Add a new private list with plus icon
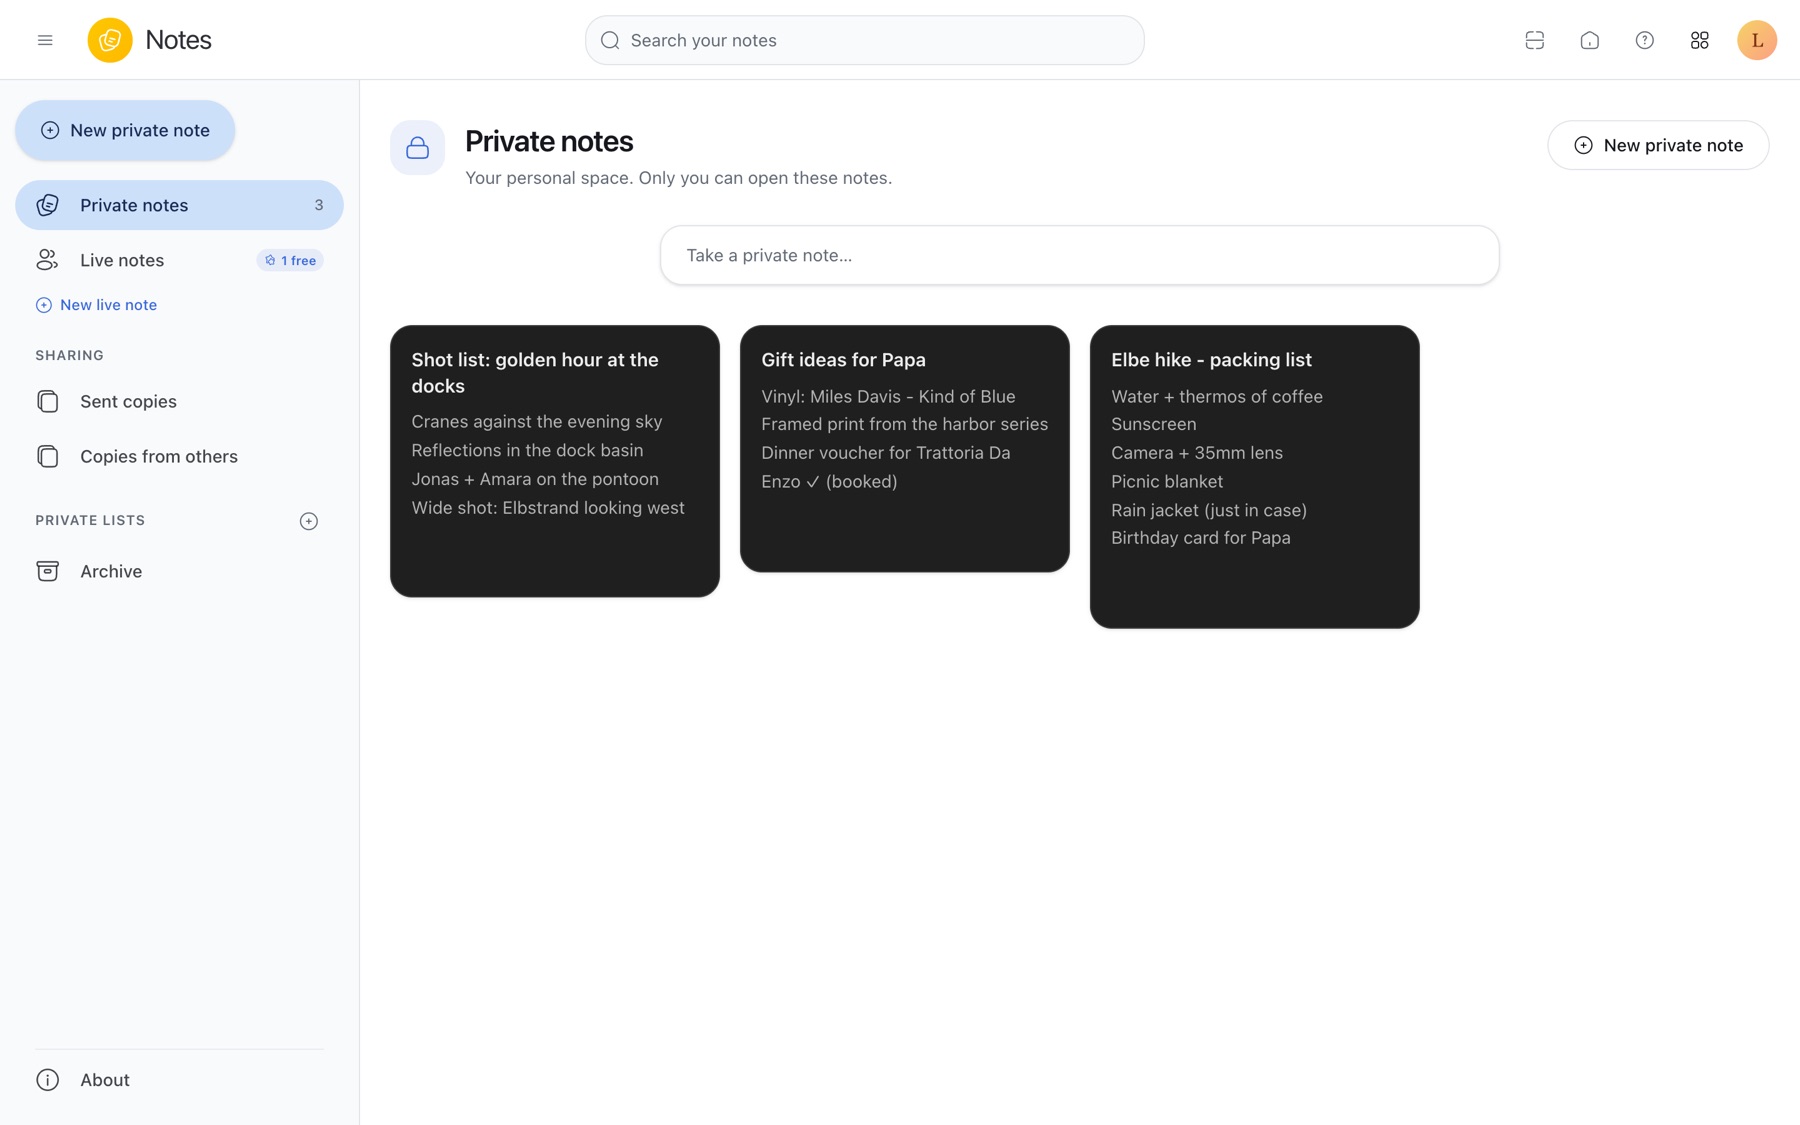 (309, 521)
